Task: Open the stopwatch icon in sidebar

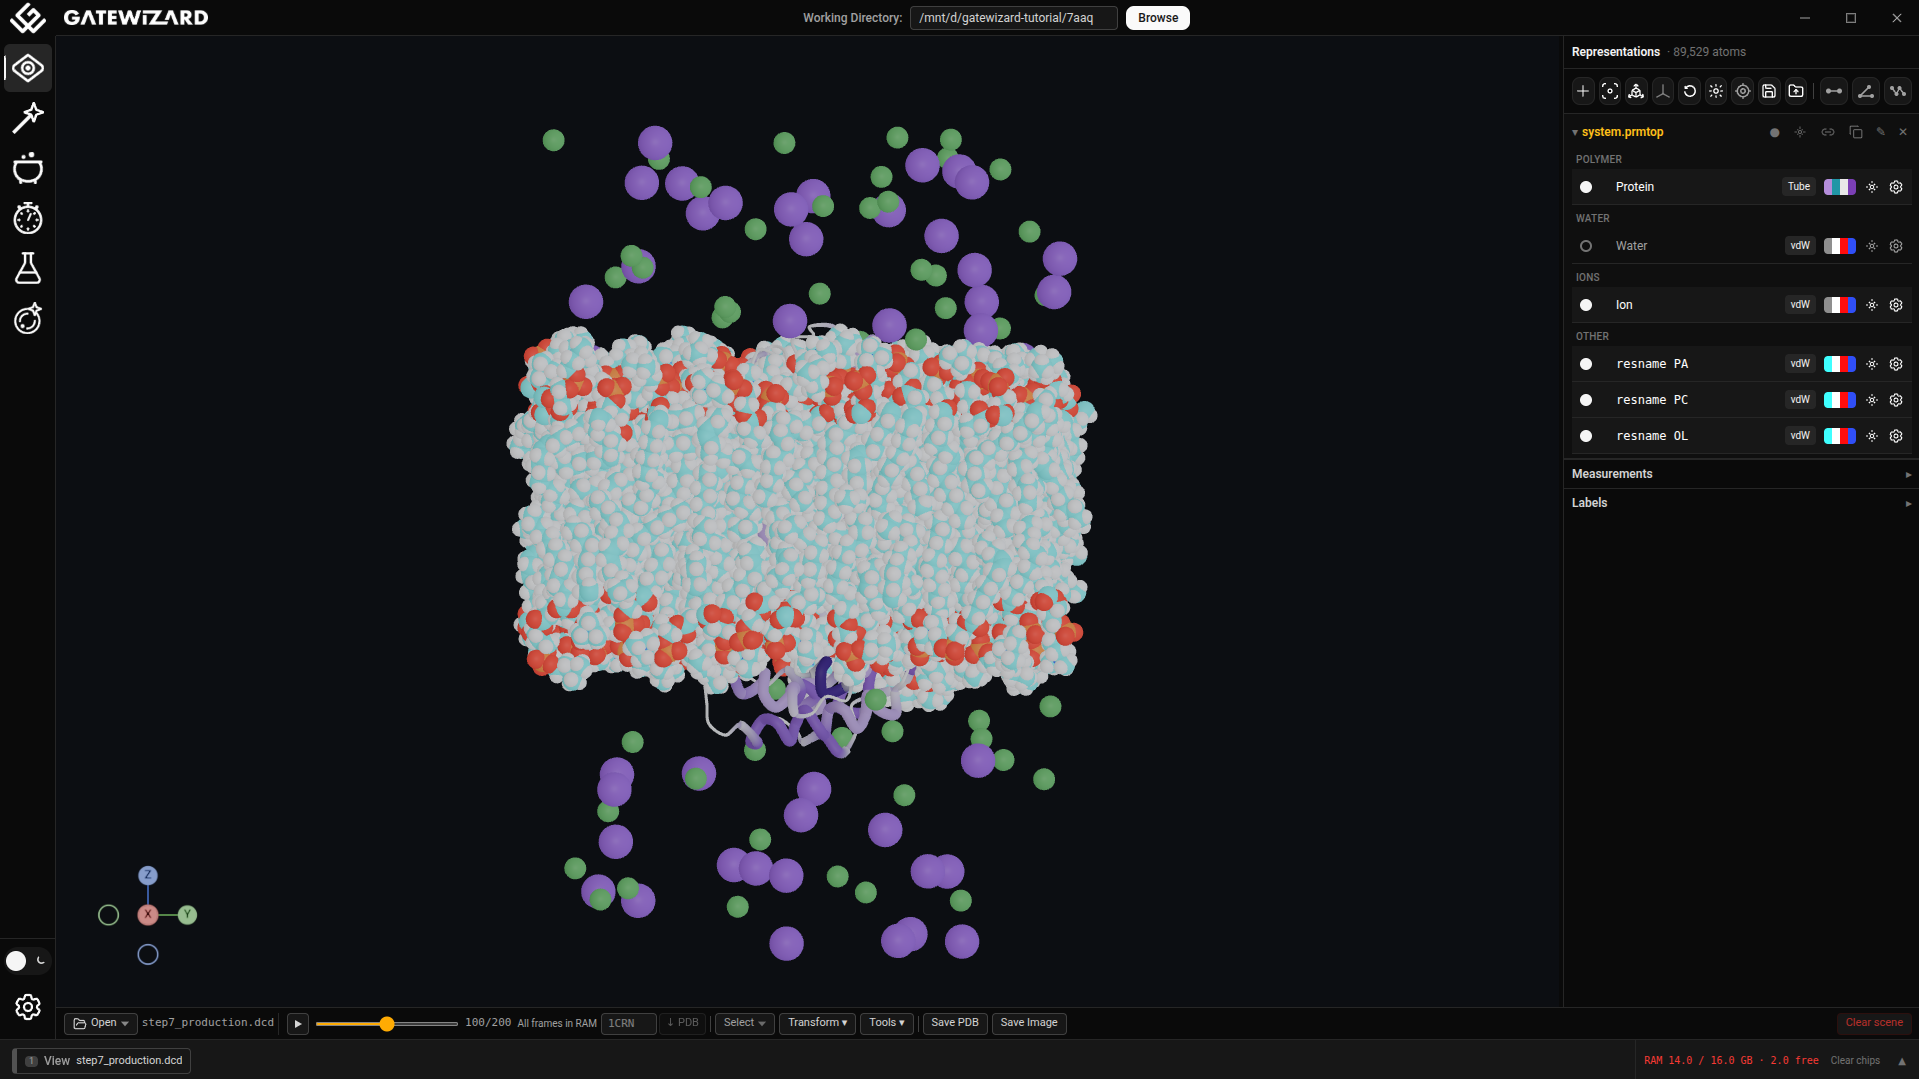Action: pos(28,218)
